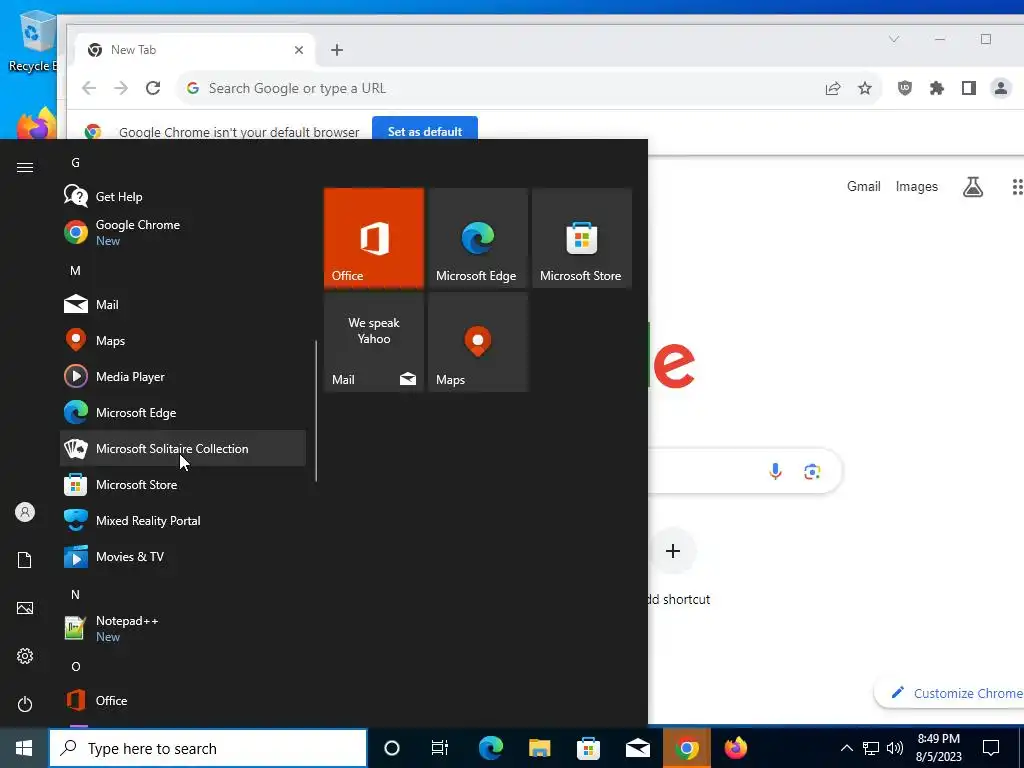Open the network status tray icon
Viewport: 1024px width, 768px height.
click(871, 748)
